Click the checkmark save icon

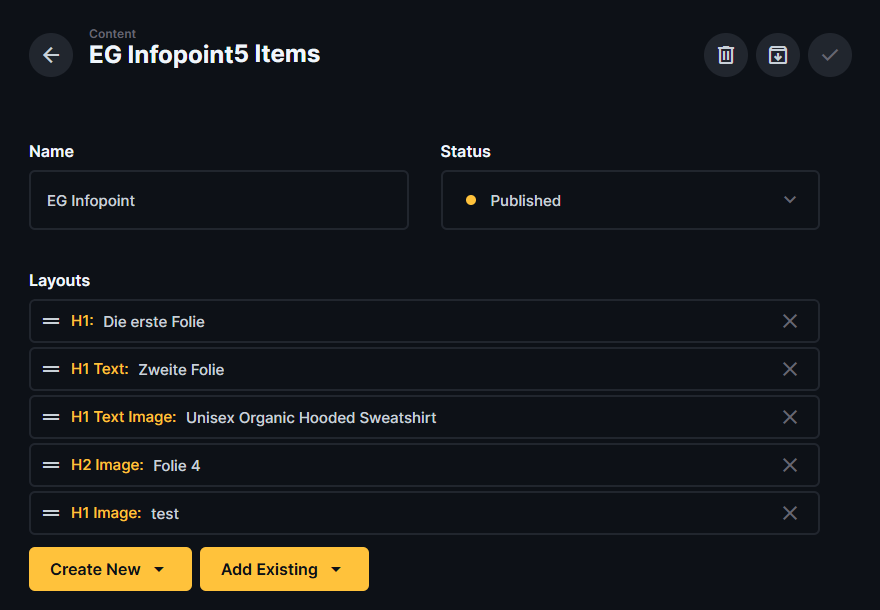coord(830,55)
